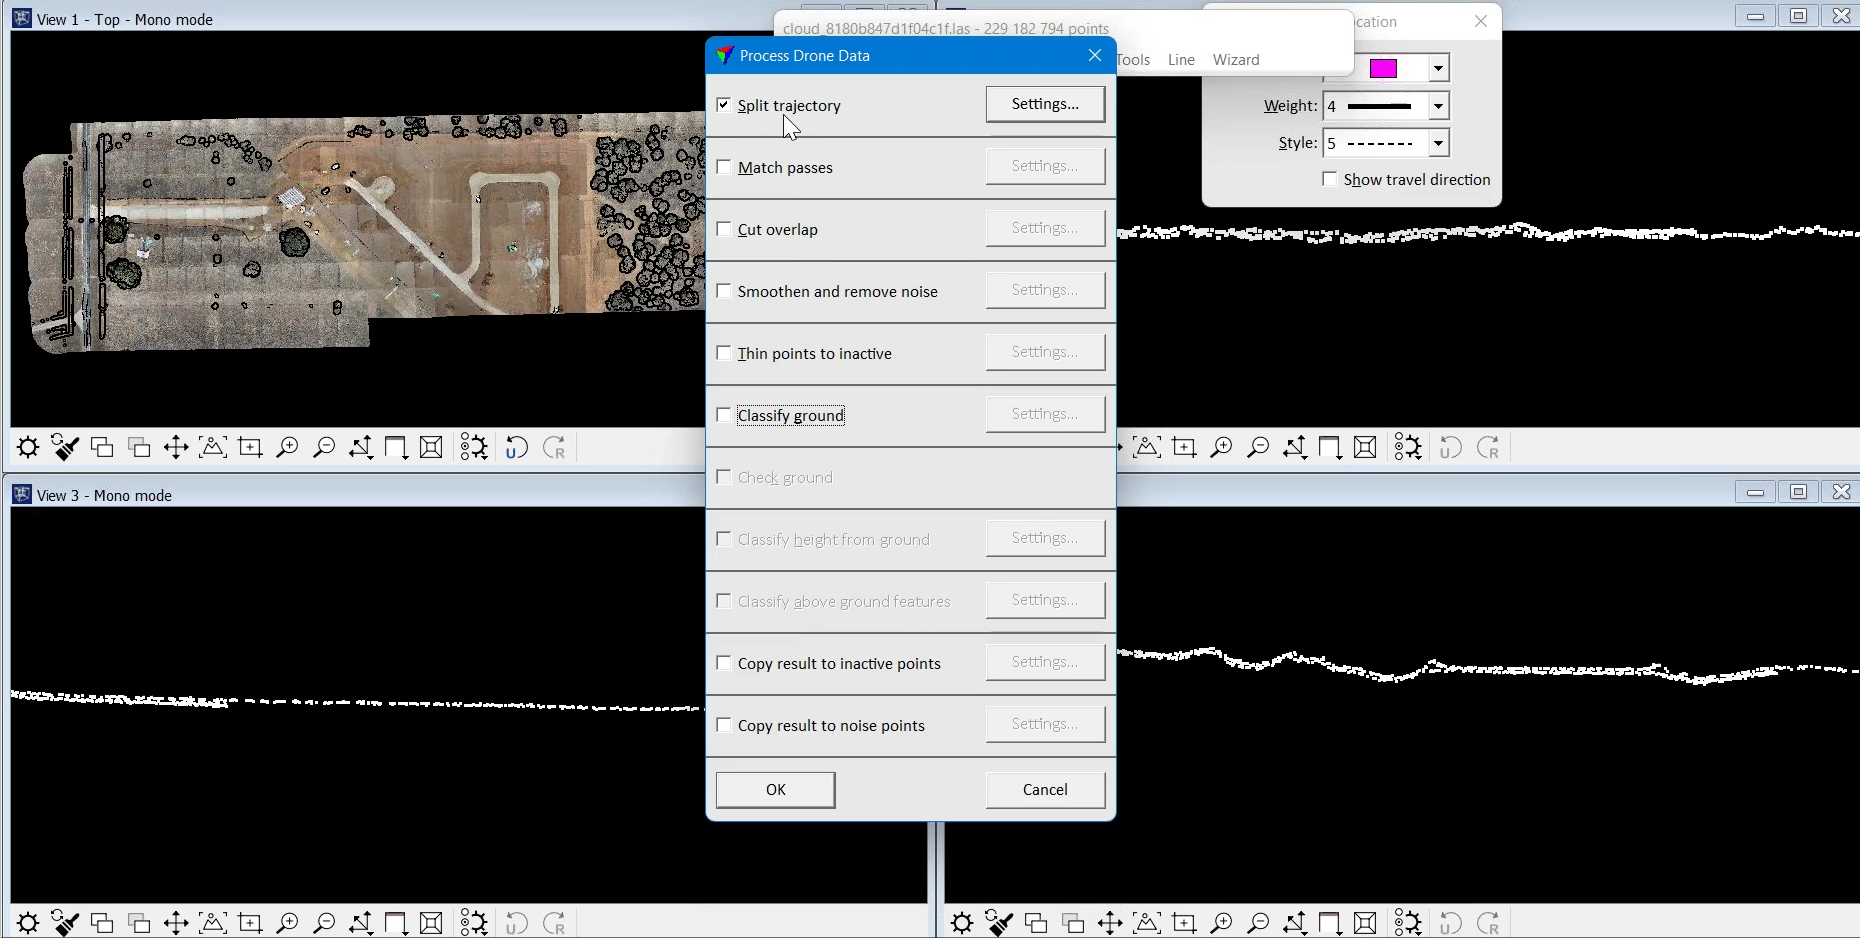This screenshot has width=1860, height=938.
Task: Confirm Process Drone Data with OK
Action: tap(776, 790)
